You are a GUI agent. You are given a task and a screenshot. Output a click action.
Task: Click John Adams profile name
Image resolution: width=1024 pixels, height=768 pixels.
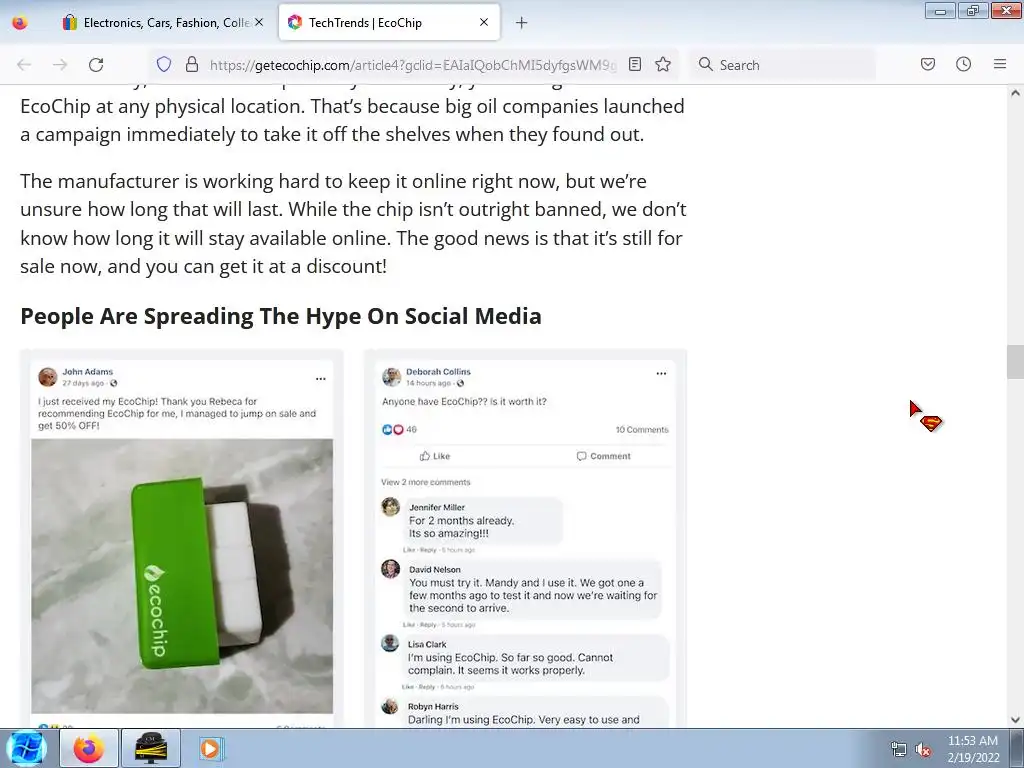[88, 372]
